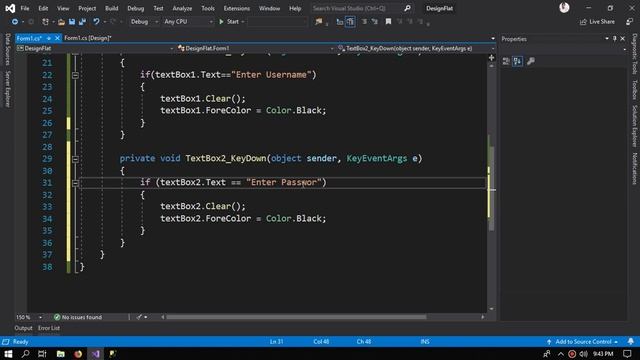Open Properties window position dropdown
640x360 pixels.
click(607, 39)
